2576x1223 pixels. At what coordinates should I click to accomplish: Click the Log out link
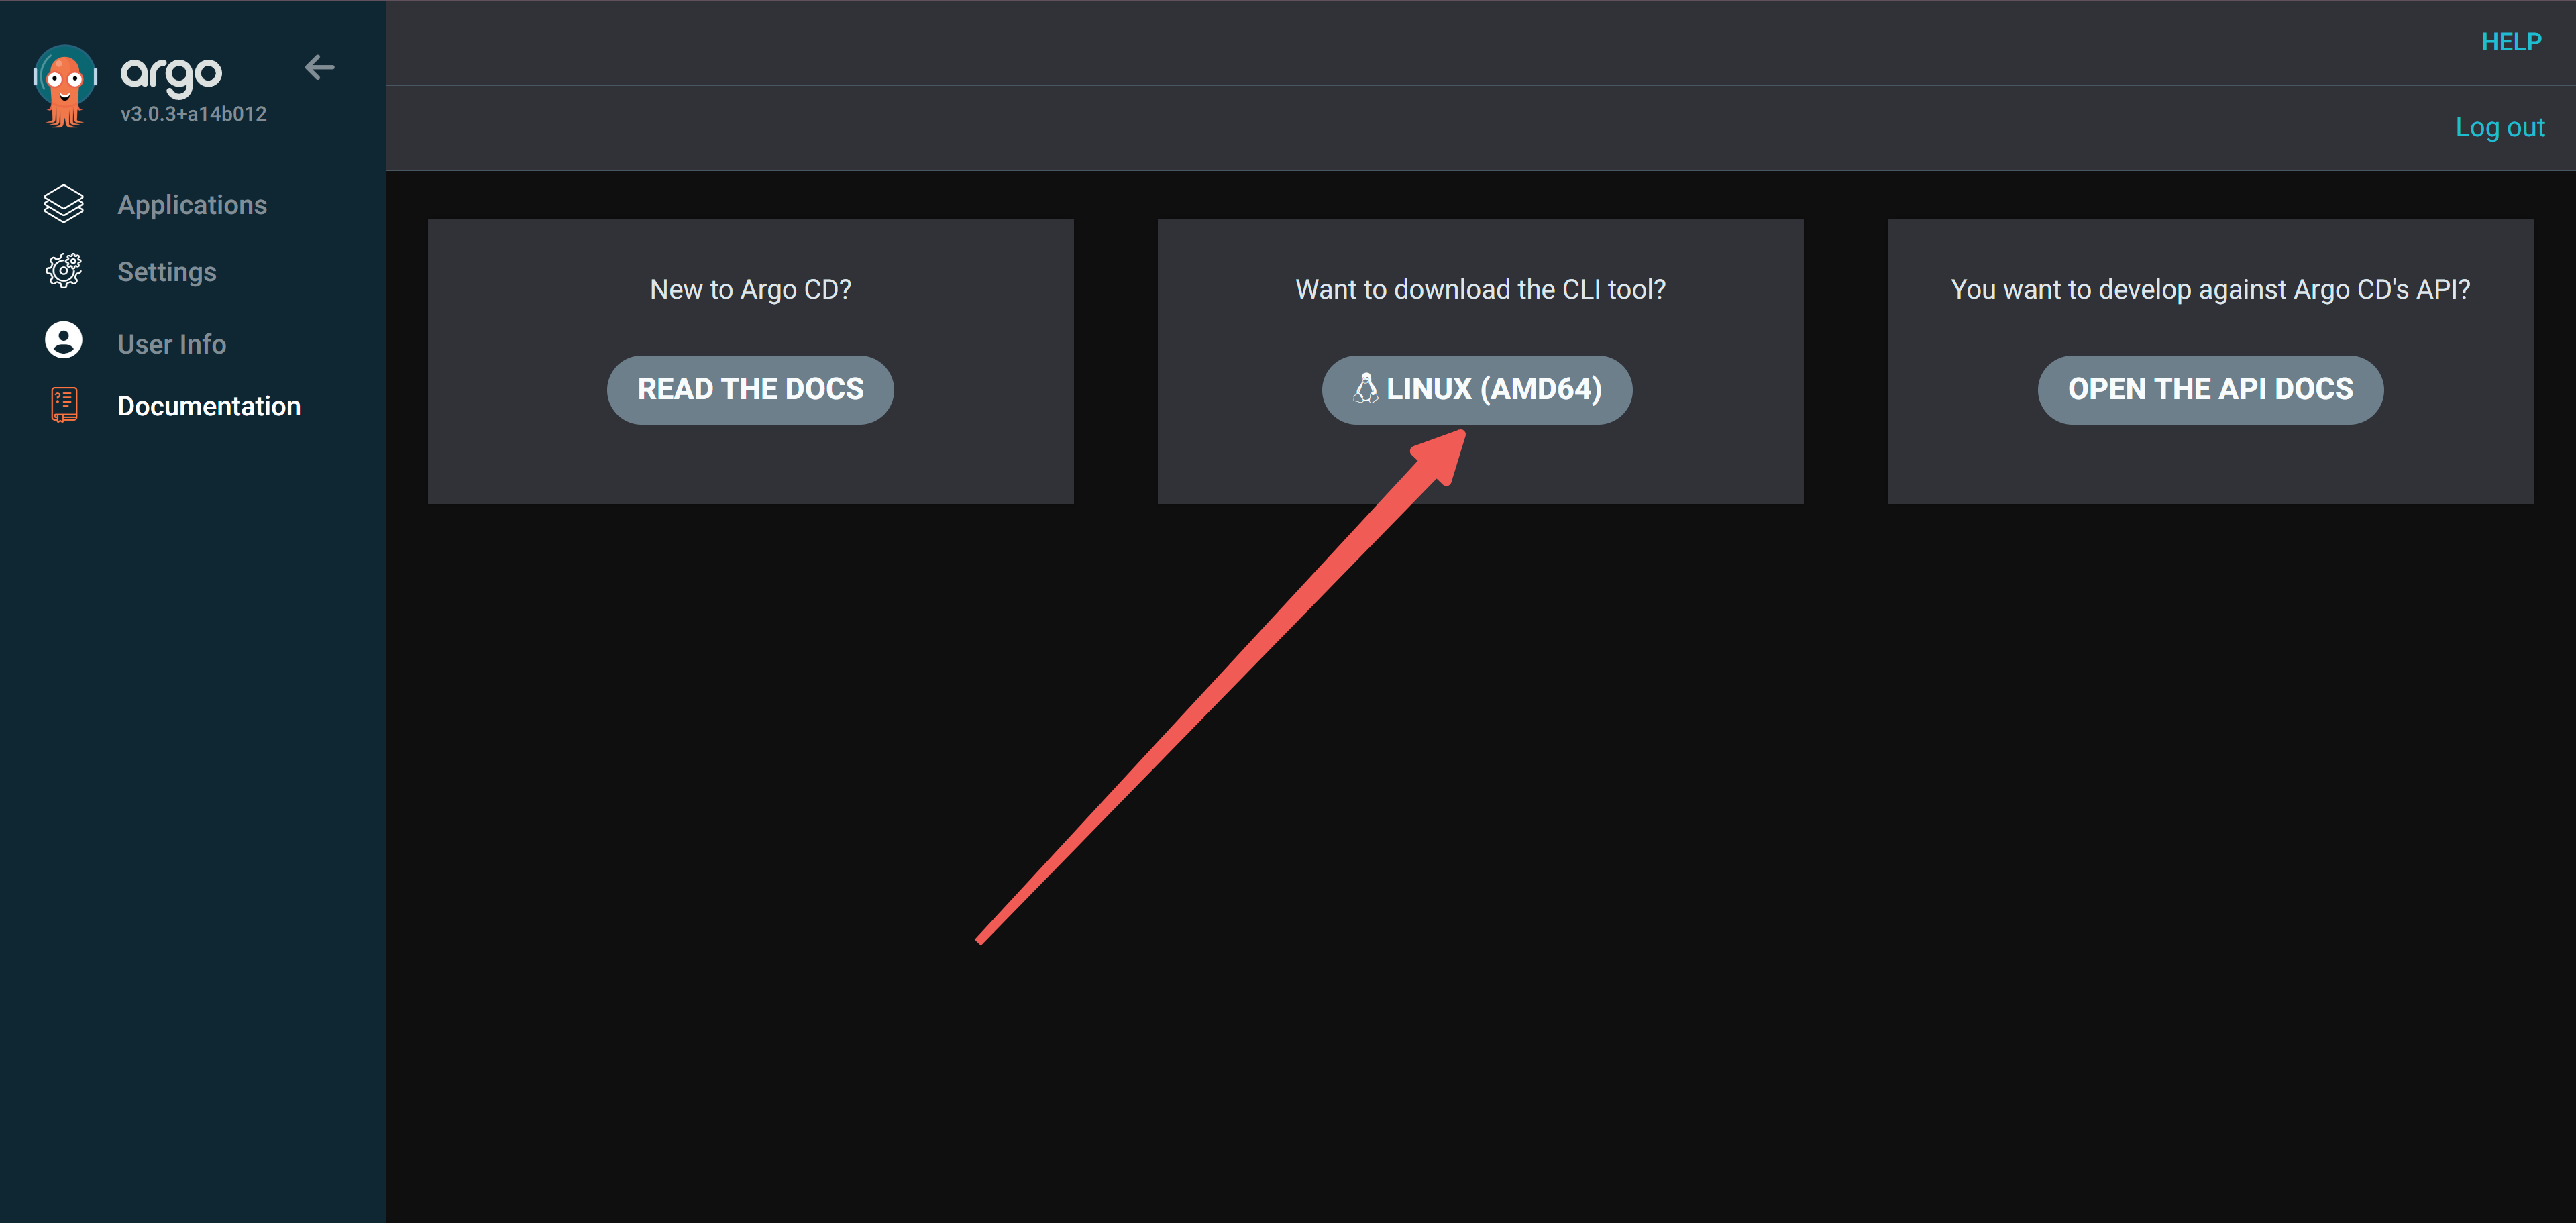coord(2500,127)
